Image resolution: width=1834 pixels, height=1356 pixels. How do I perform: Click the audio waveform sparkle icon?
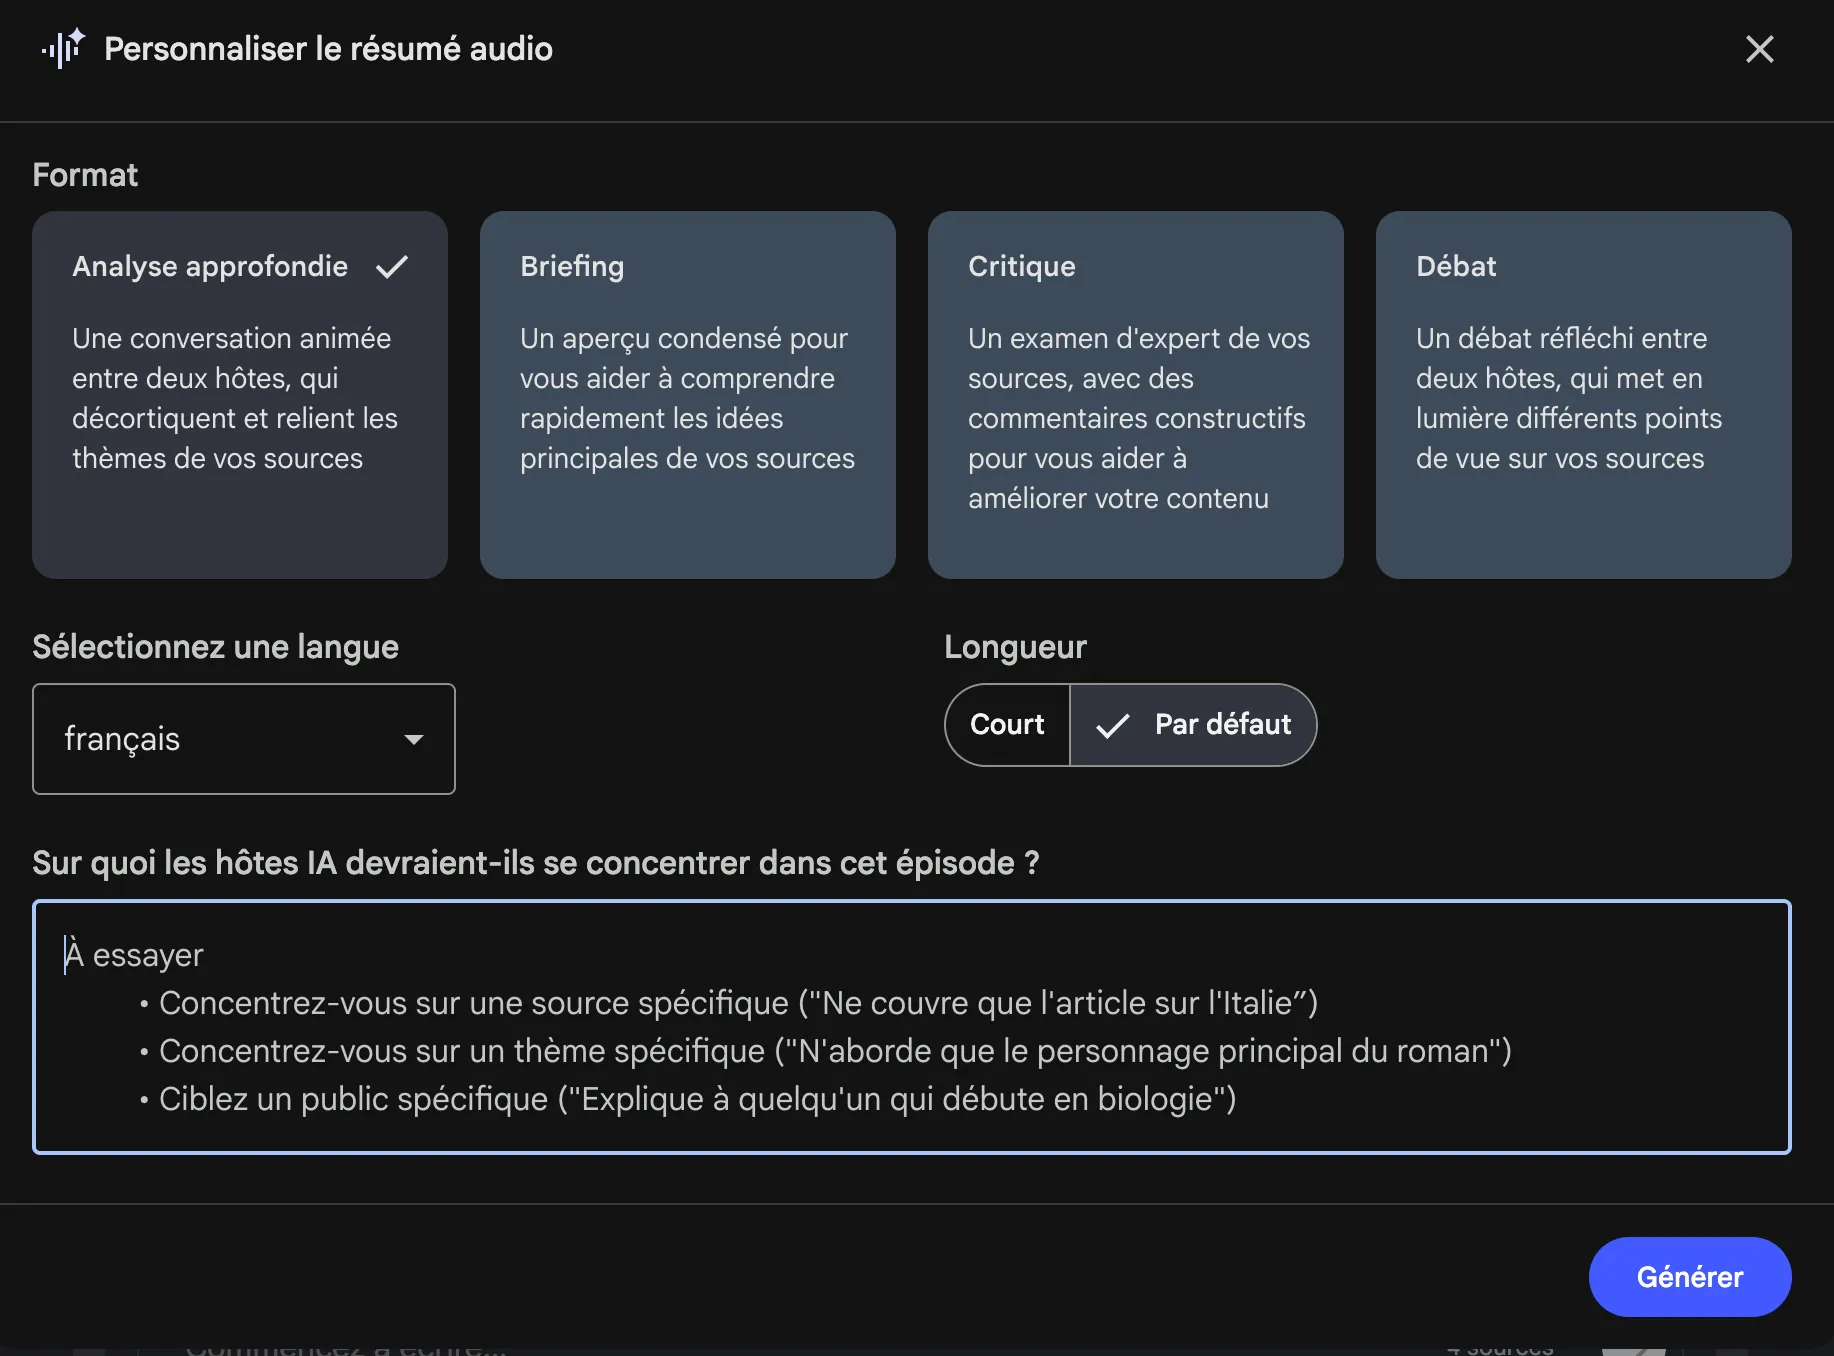tap(63, 48)
